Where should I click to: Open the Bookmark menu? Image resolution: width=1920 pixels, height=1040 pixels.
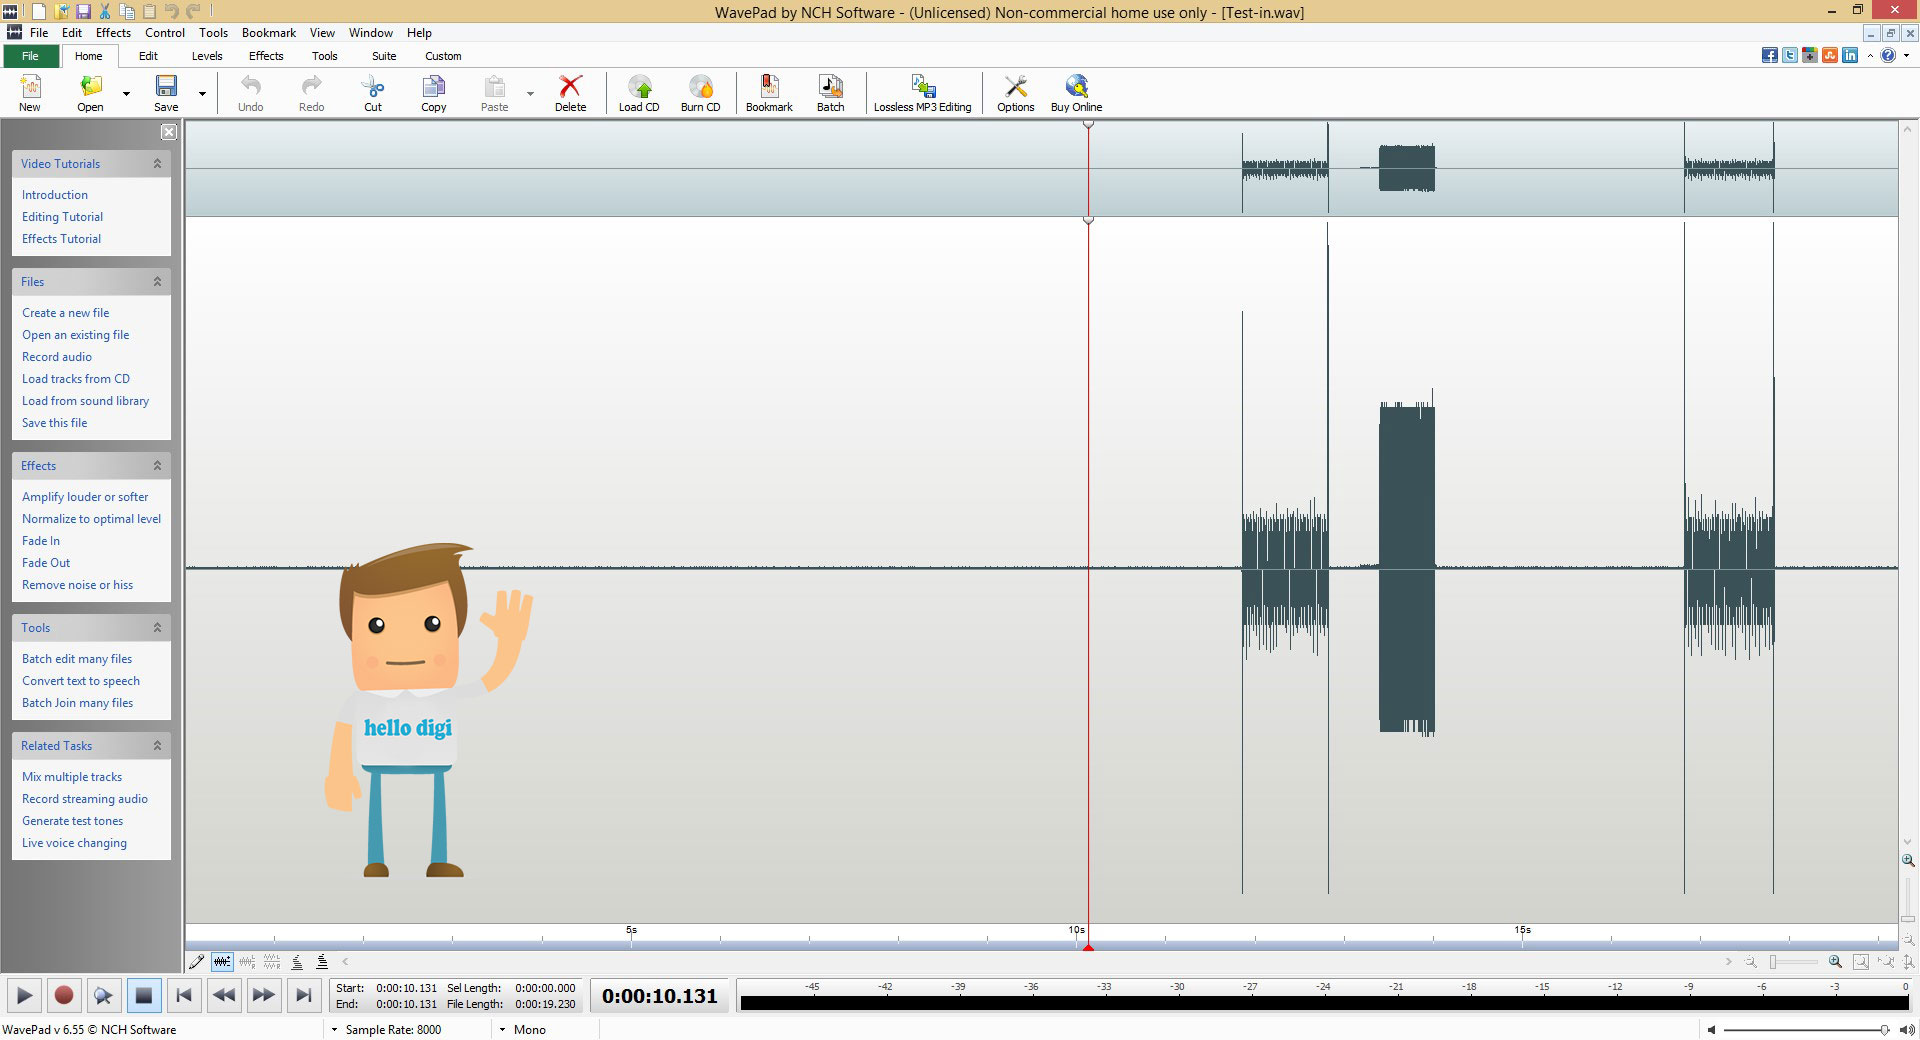pyautogui.click(x=268, y=32)
